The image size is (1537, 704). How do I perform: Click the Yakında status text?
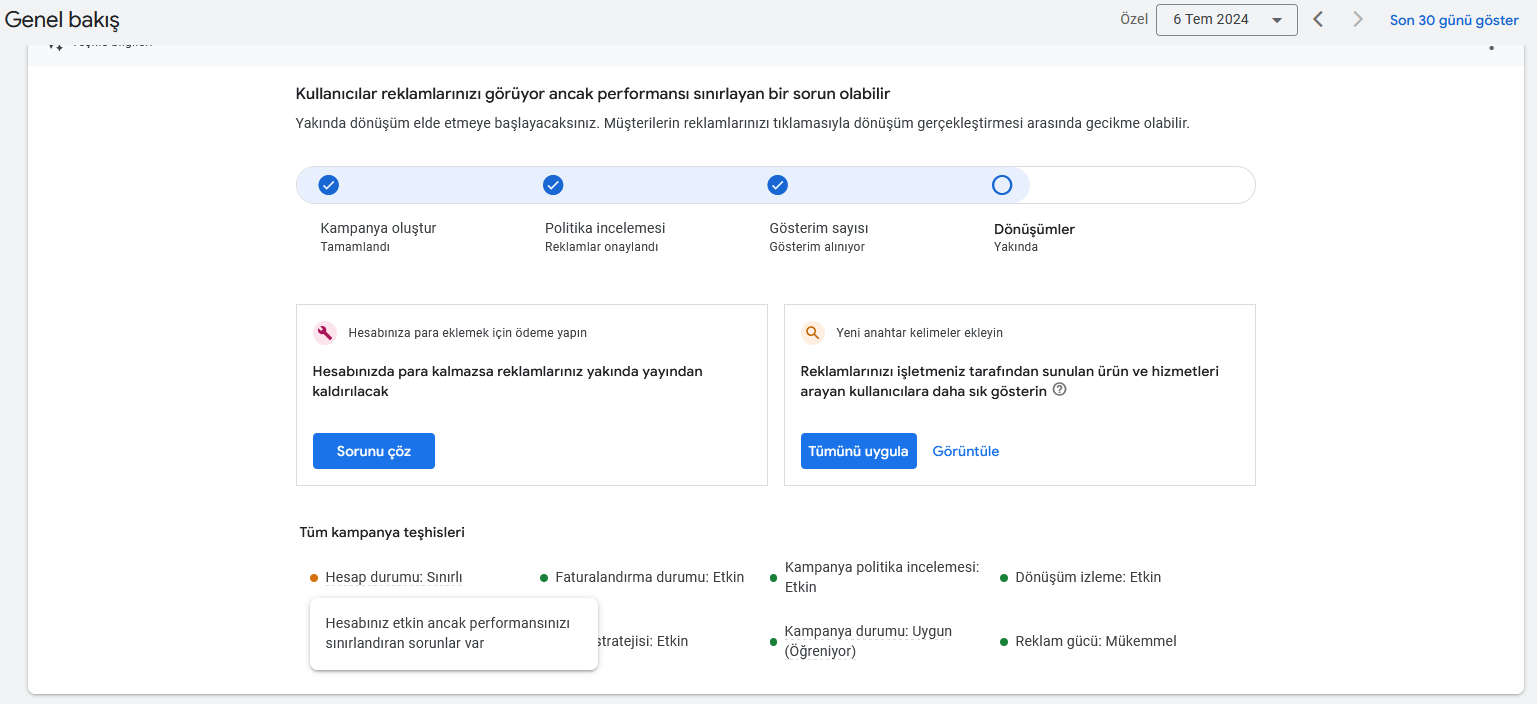point(1016,247)
